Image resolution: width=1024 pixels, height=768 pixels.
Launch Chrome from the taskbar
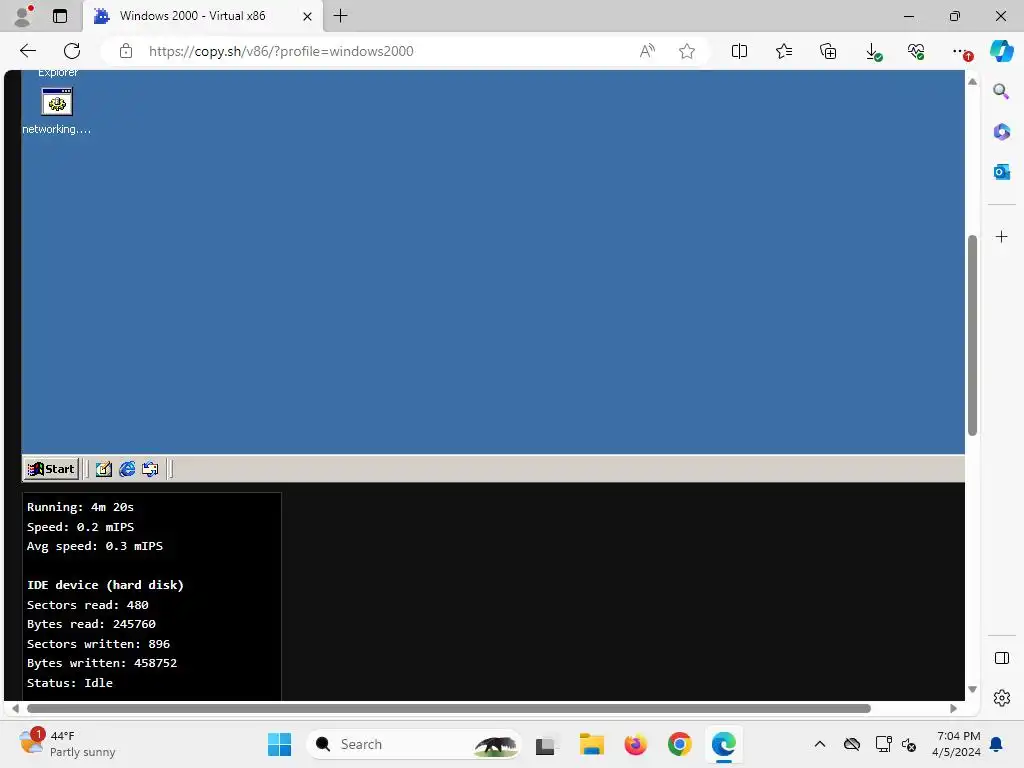[679, 744]
